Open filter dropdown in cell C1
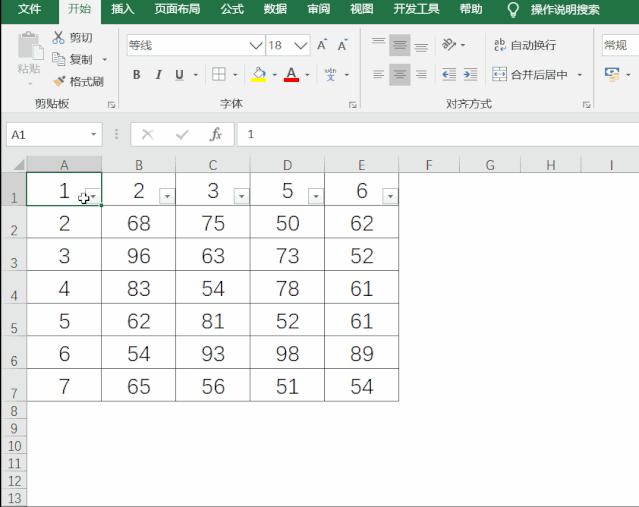 [242, 196]
